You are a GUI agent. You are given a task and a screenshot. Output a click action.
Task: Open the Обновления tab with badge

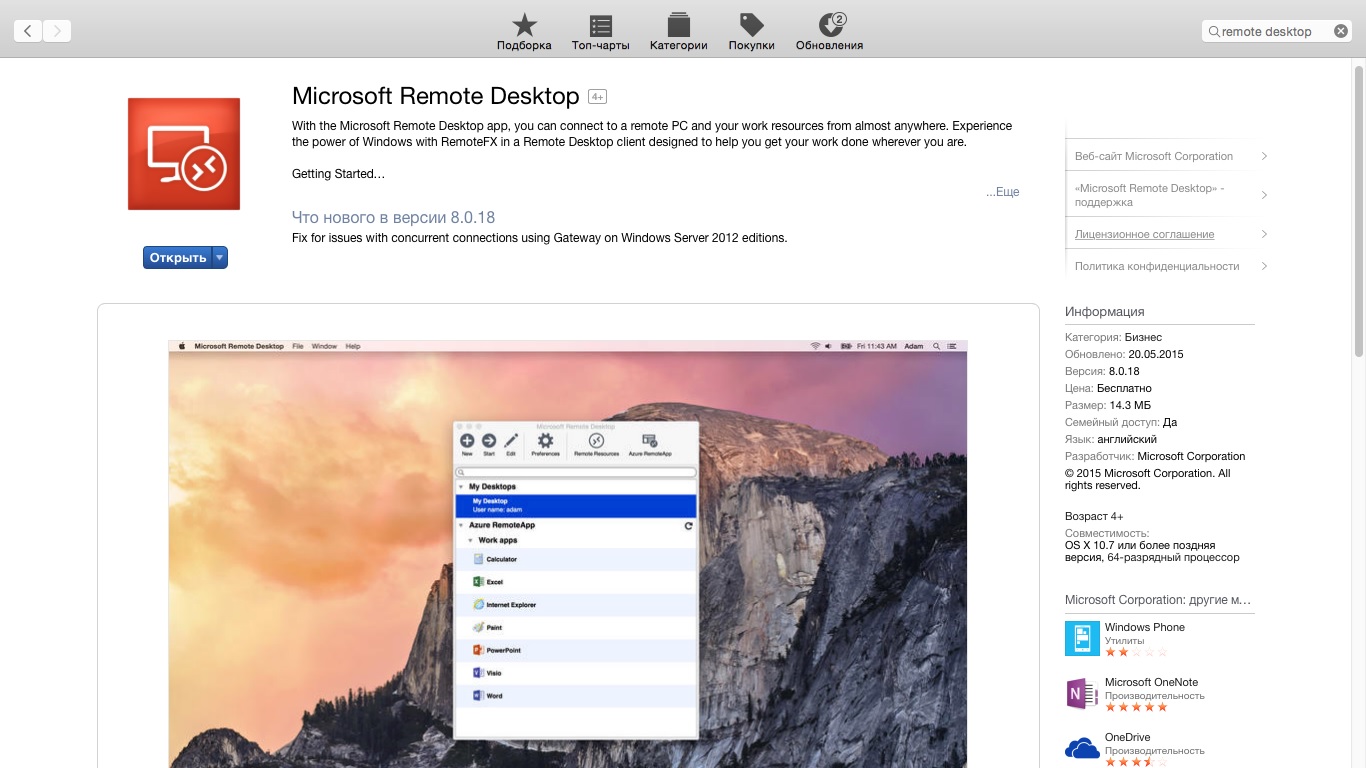click(x=829, y=32)
